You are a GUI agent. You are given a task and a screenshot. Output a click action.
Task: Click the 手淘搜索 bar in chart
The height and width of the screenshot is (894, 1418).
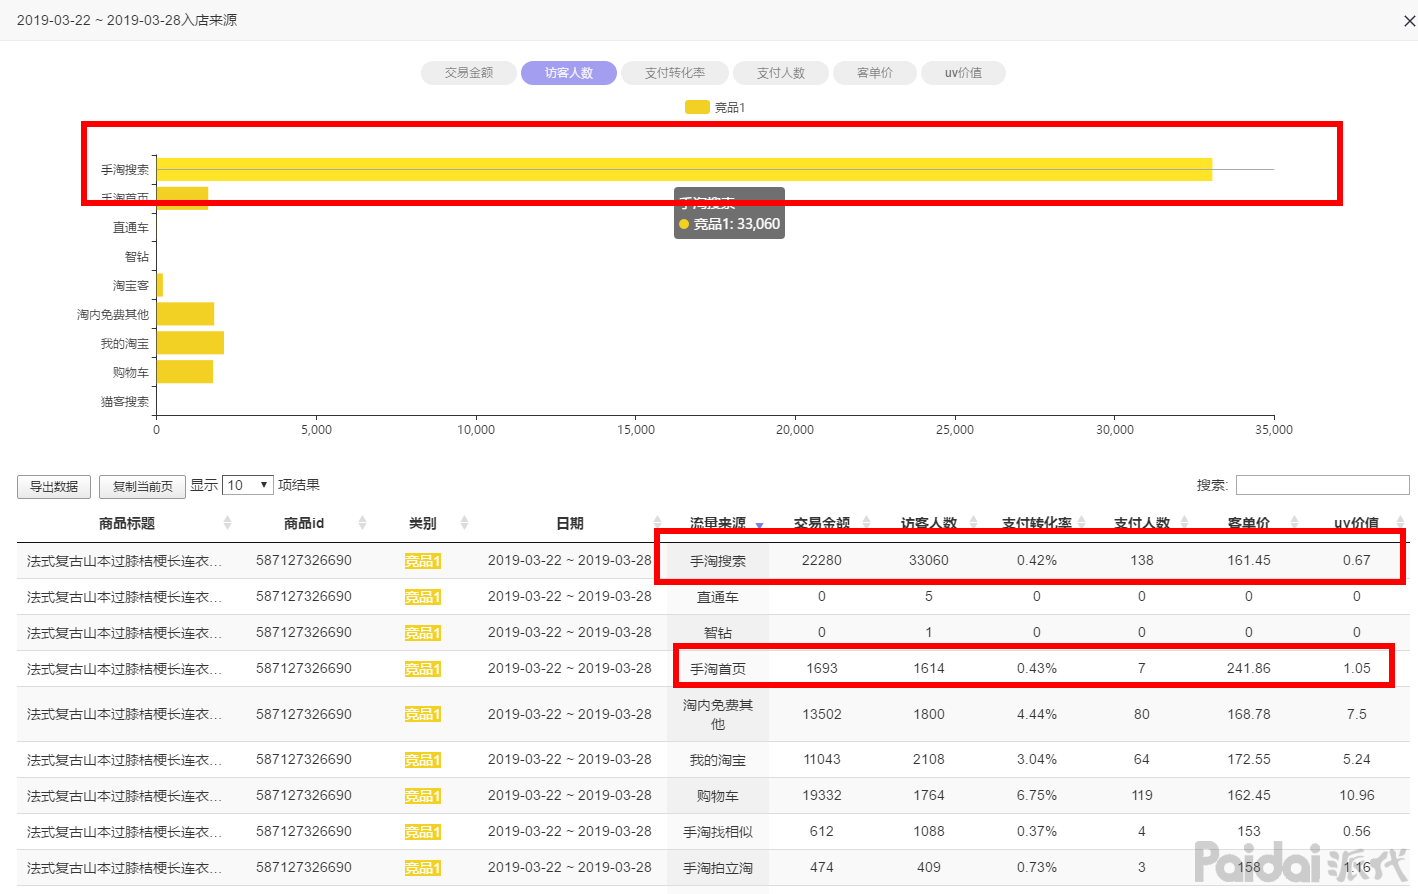[684, 169]
